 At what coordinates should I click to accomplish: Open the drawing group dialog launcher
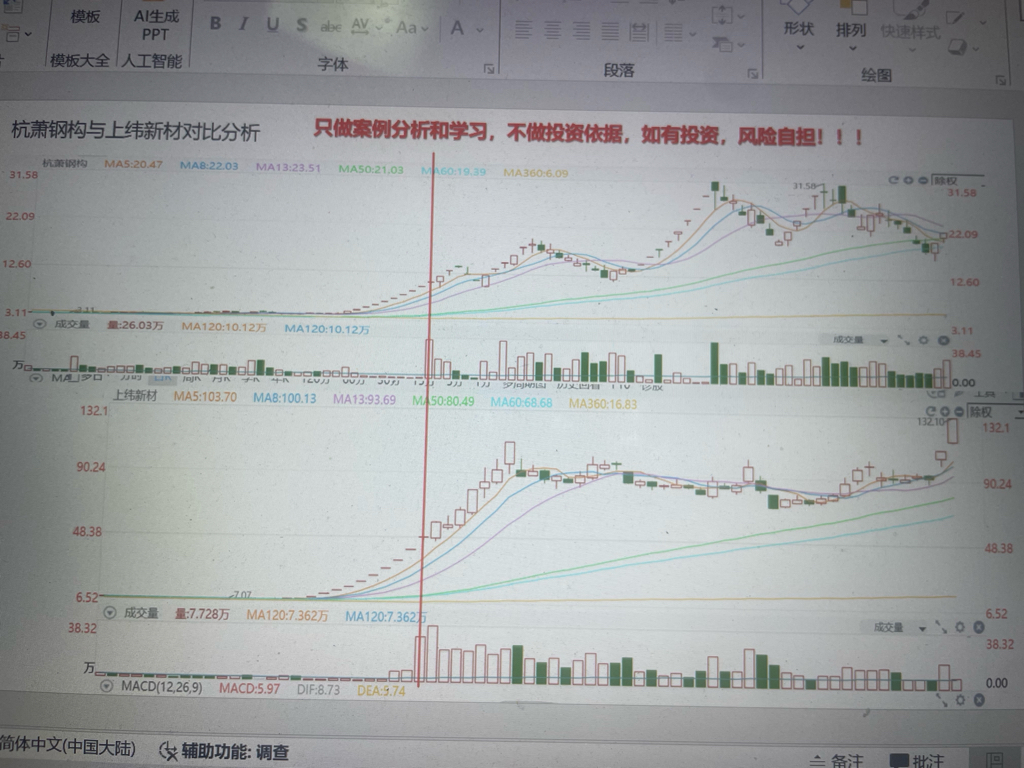[1000, 80]
